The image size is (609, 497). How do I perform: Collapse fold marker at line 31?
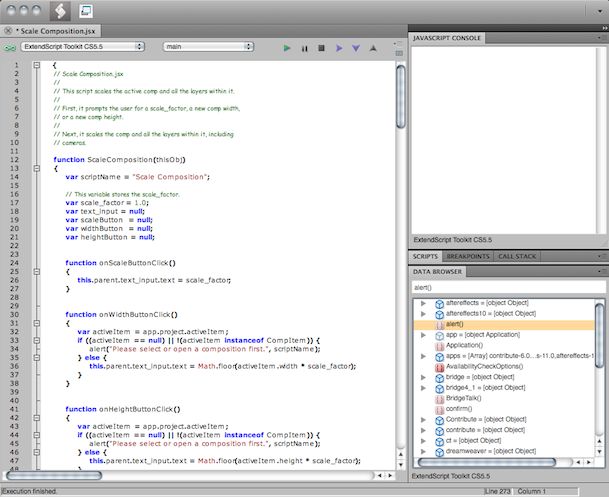pos(37,323)
